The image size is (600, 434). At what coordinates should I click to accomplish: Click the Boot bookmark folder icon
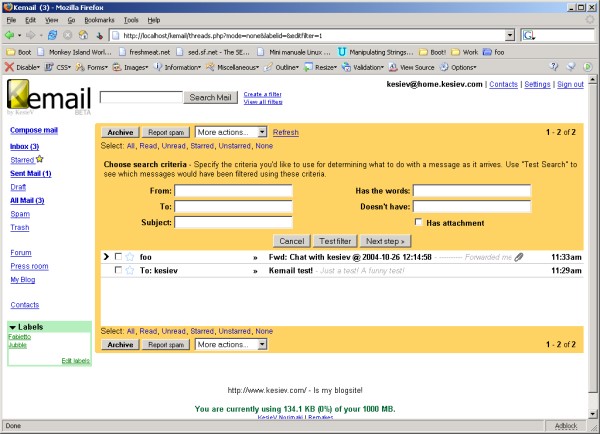point(10,52)
